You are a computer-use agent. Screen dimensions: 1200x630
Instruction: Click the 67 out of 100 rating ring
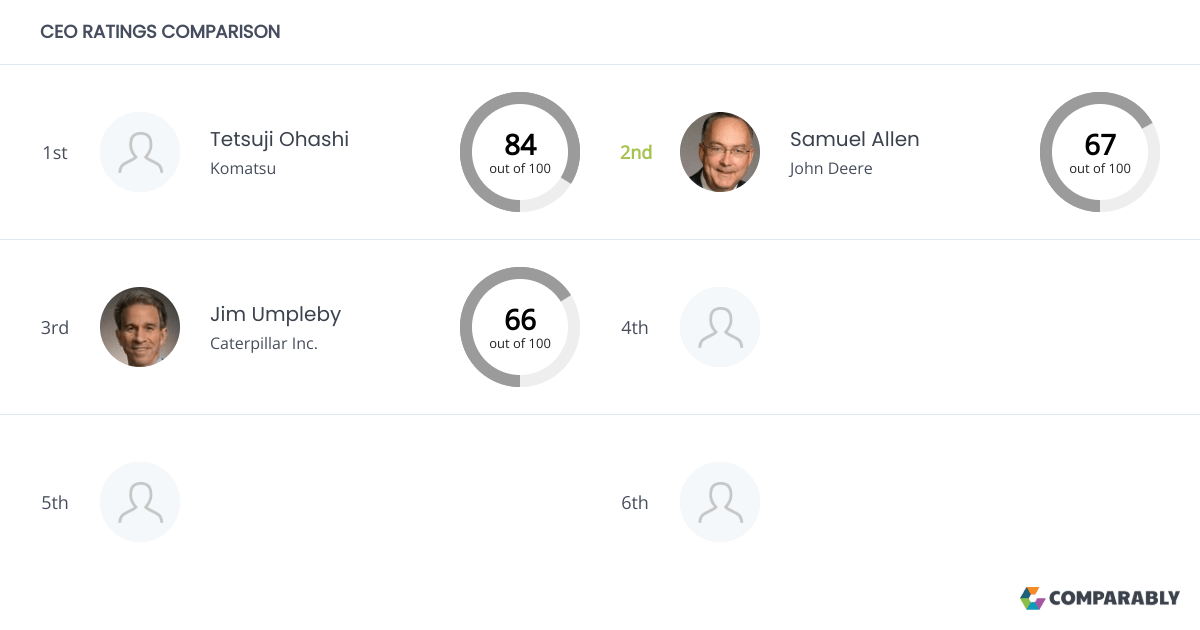(1100, 152)
